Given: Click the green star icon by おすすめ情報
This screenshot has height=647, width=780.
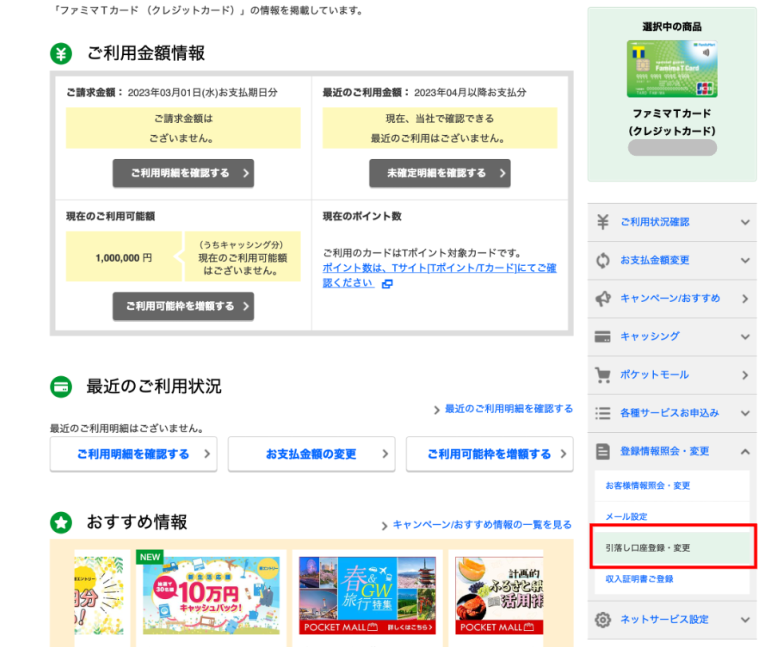Looking at the screenshot, I should tap(61, 523).
